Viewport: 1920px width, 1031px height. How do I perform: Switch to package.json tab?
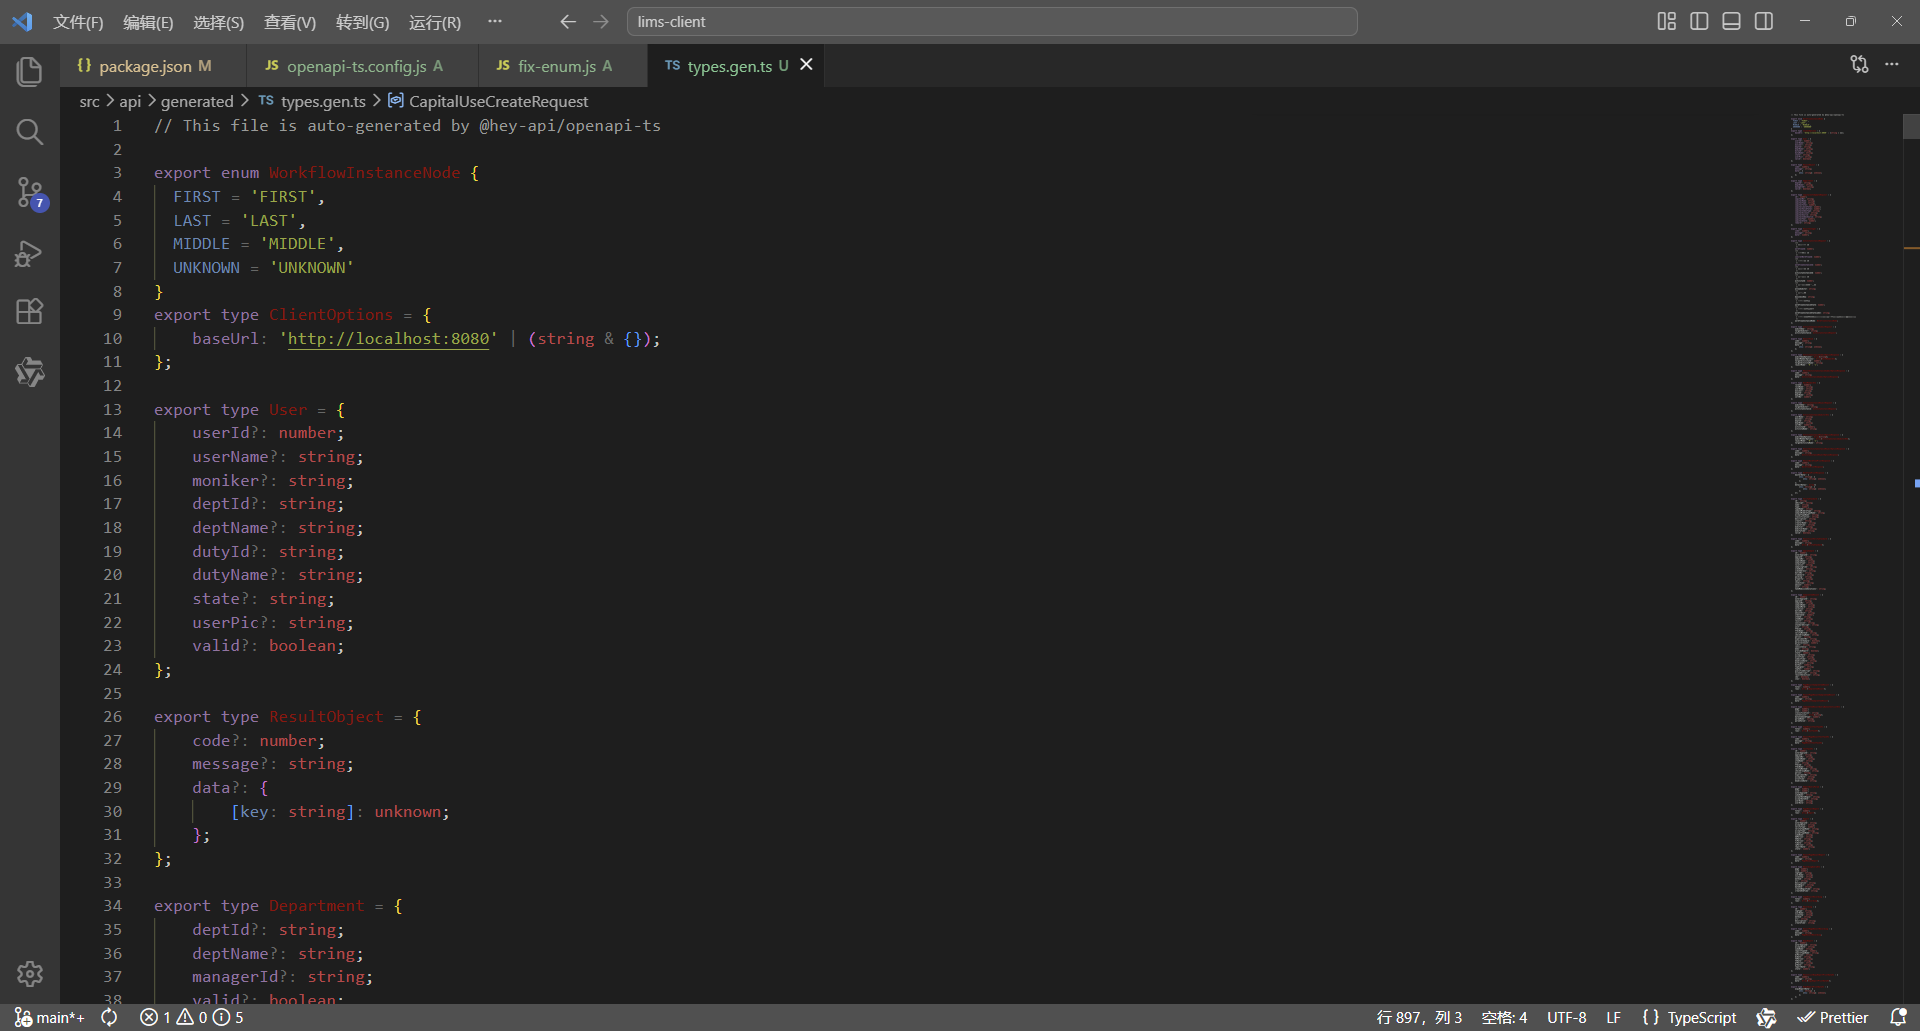click(x=153, y=66)
